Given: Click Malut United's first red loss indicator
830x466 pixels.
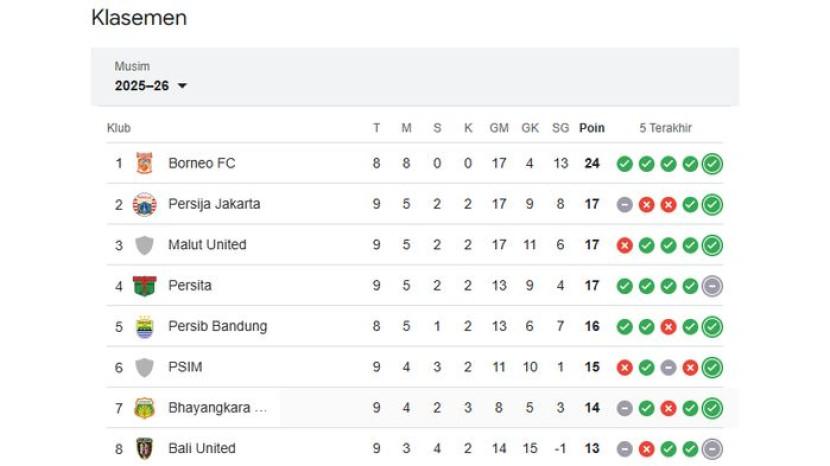Looking at the screenshot, I should pos(625,245).
